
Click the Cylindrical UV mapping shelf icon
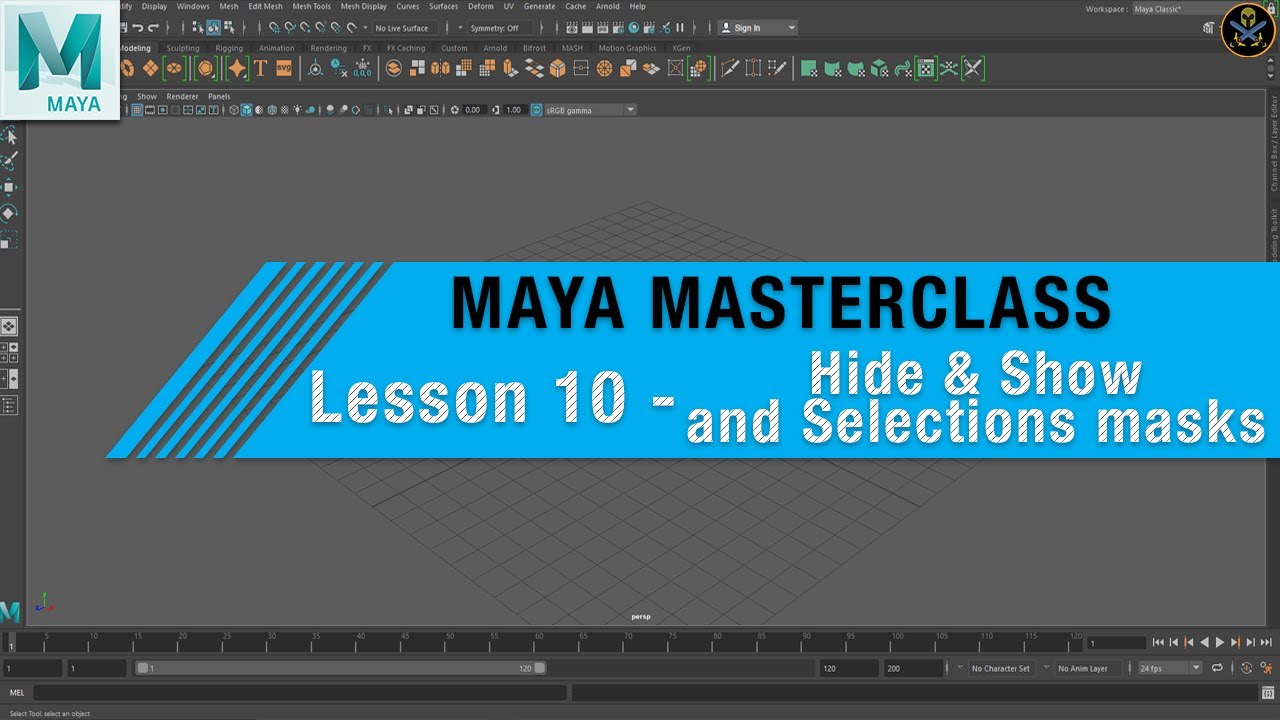point(832,68)
